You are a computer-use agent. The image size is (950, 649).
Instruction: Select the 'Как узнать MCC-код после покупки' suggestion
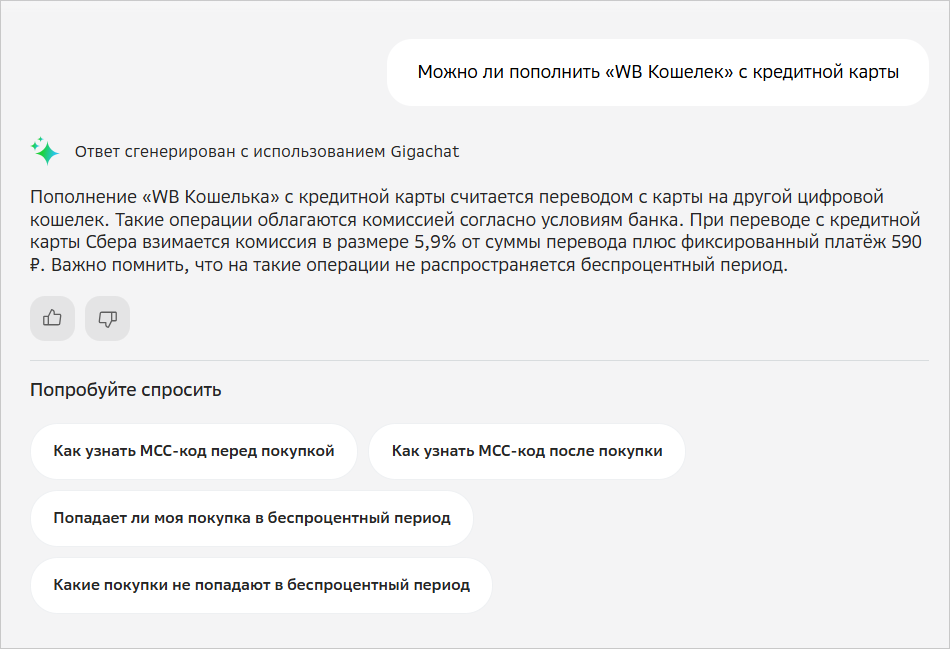point(527,451)
